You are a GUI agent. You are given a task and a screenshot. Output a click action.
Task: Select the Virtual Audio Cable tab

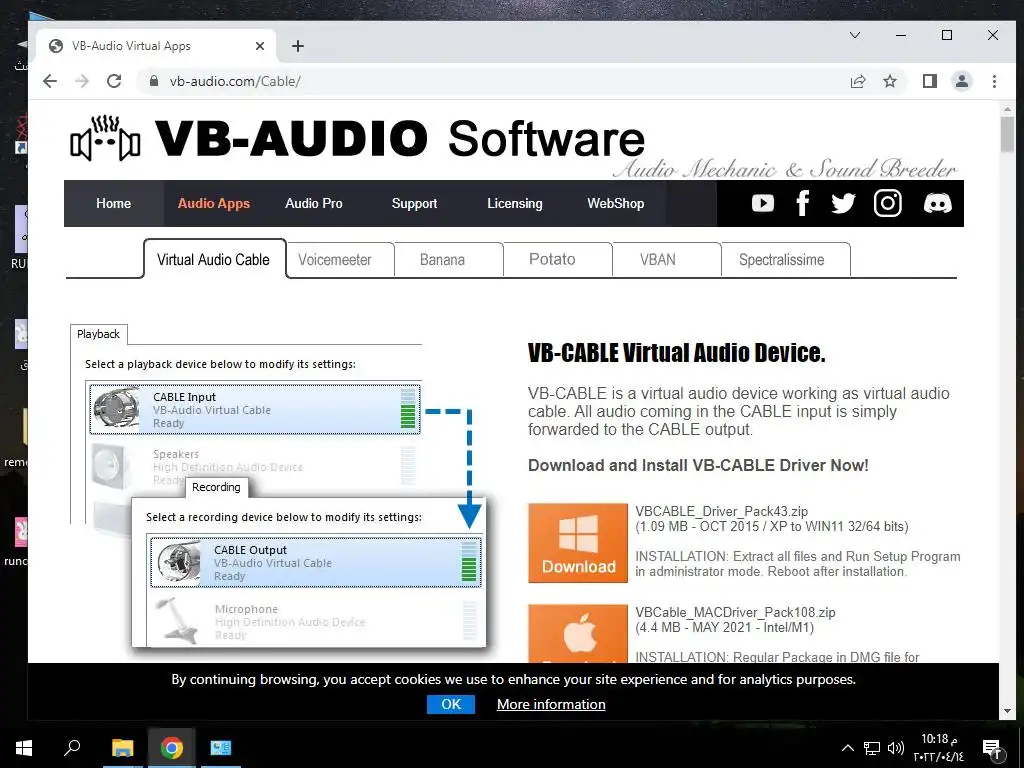click(x=214, y=259)
